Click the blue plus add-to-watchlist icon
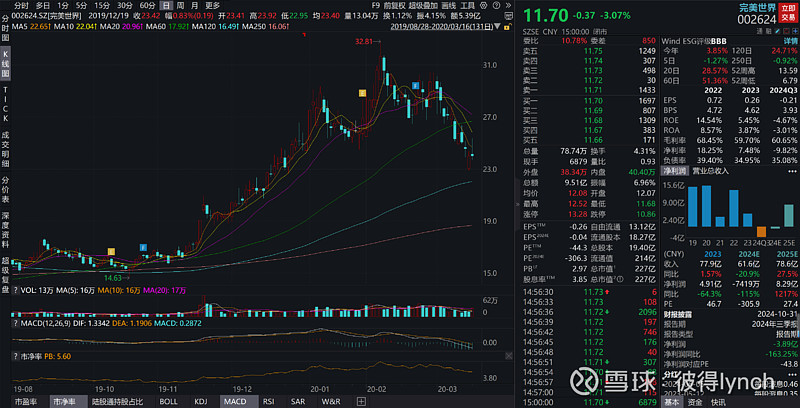800x408 pixels. point(795,32)
